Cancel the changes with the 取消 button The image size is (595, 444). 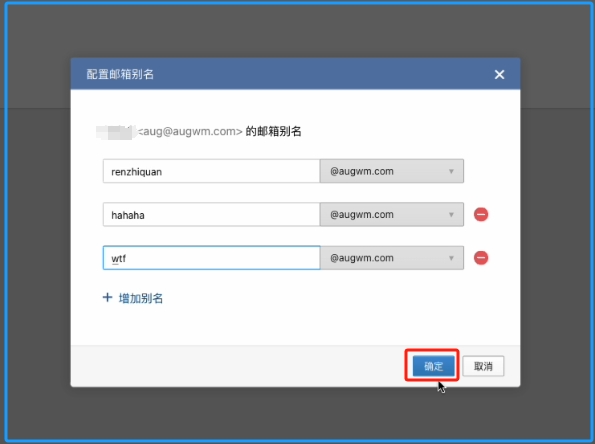point(483,366)
